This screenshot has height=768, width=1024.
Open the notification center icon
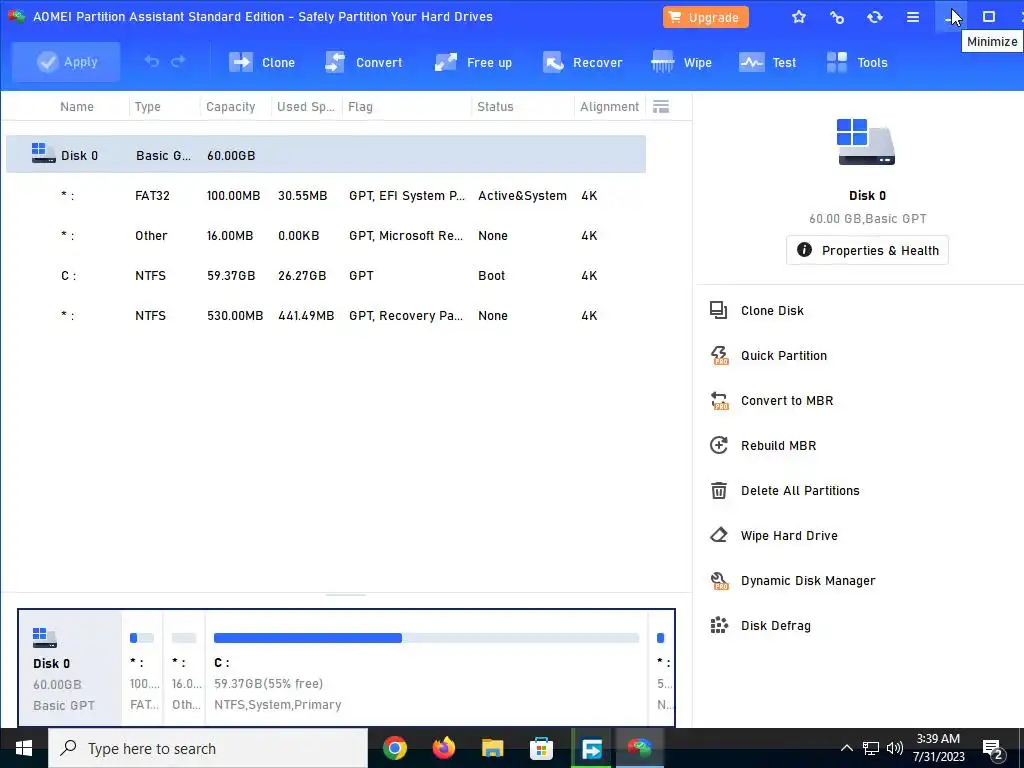993,750
